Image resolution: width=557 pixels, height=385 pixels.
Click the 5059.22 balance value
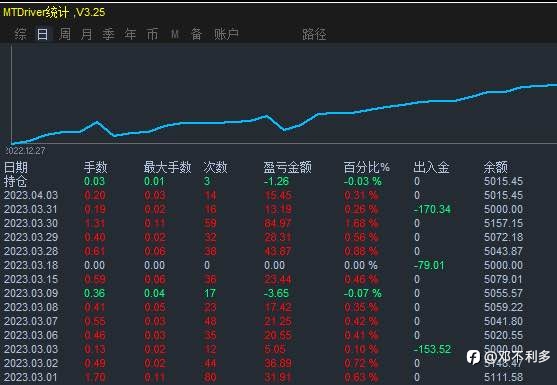503,307
